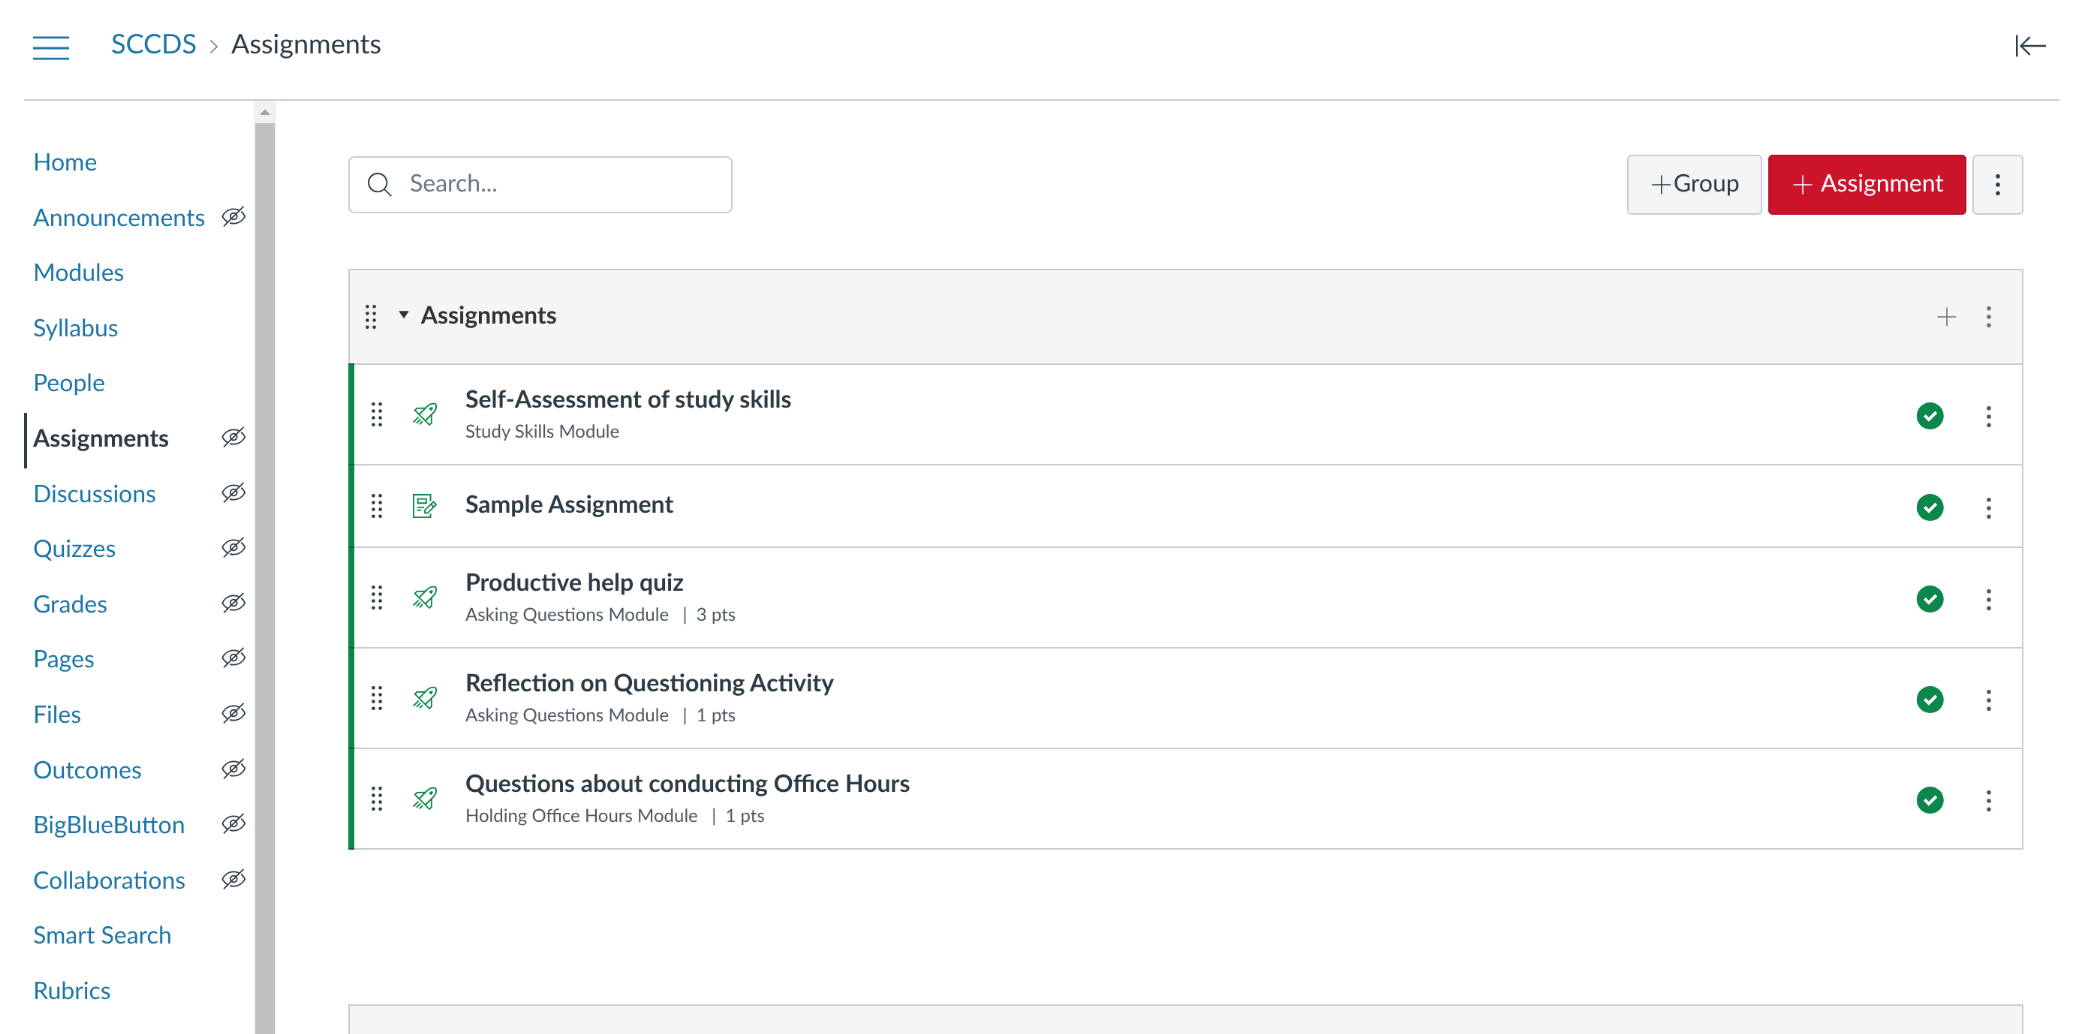Click the rocket icon for Reflection on Questioning Activity
This screenshot has width=2081, height=1034.
coord(425,698)
